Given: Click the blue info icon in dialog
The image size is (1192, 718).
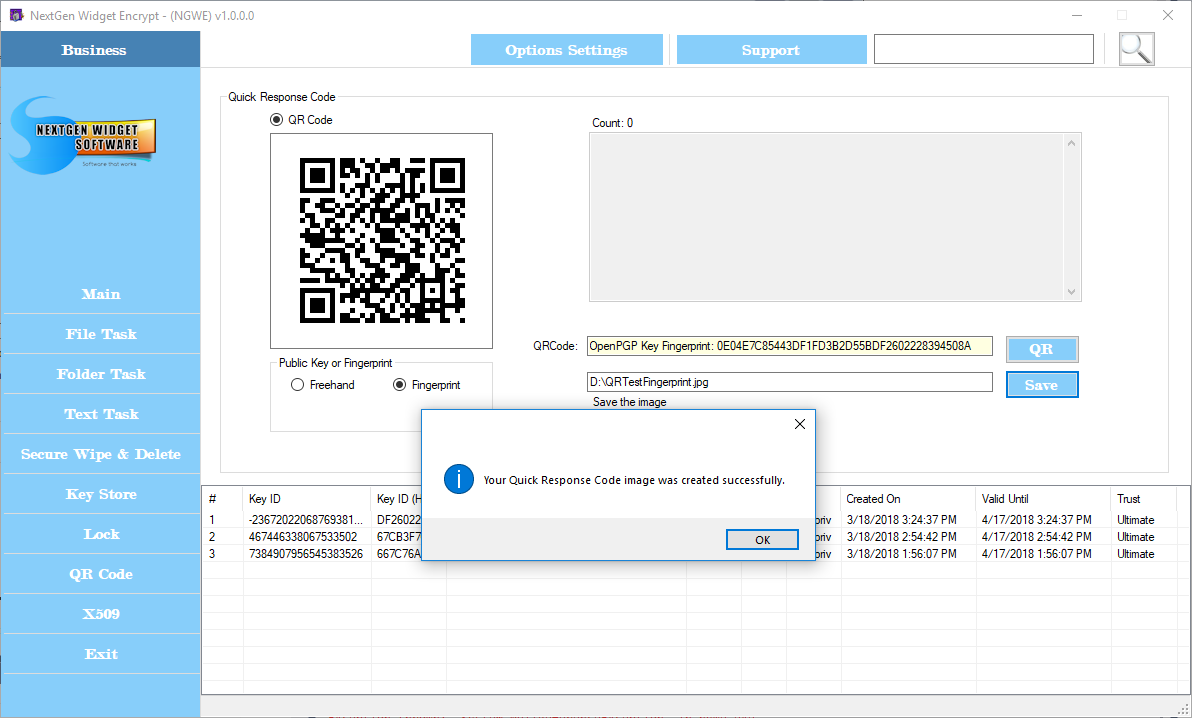Looking at the screenshot, I should tap(459, 479).
